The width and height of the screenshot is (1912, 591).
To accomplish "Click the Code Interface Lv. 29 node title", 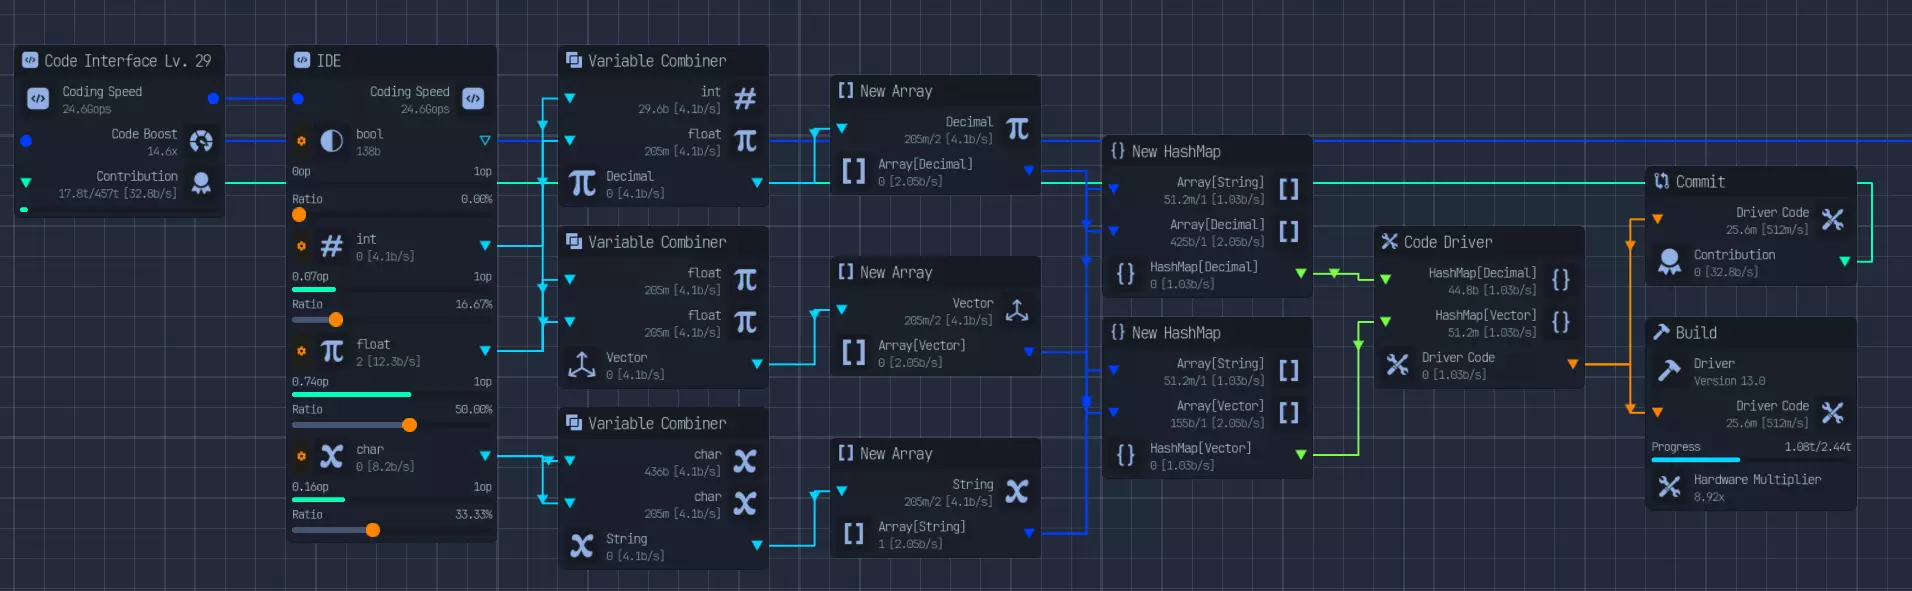I will pos(127,61).
